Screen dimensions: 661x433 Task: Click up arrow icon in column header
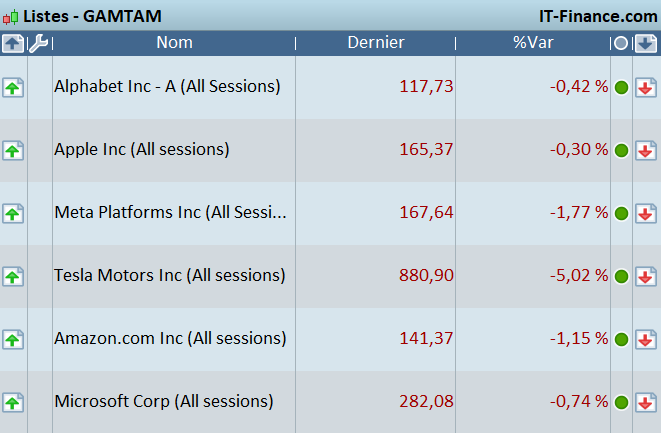12,43
